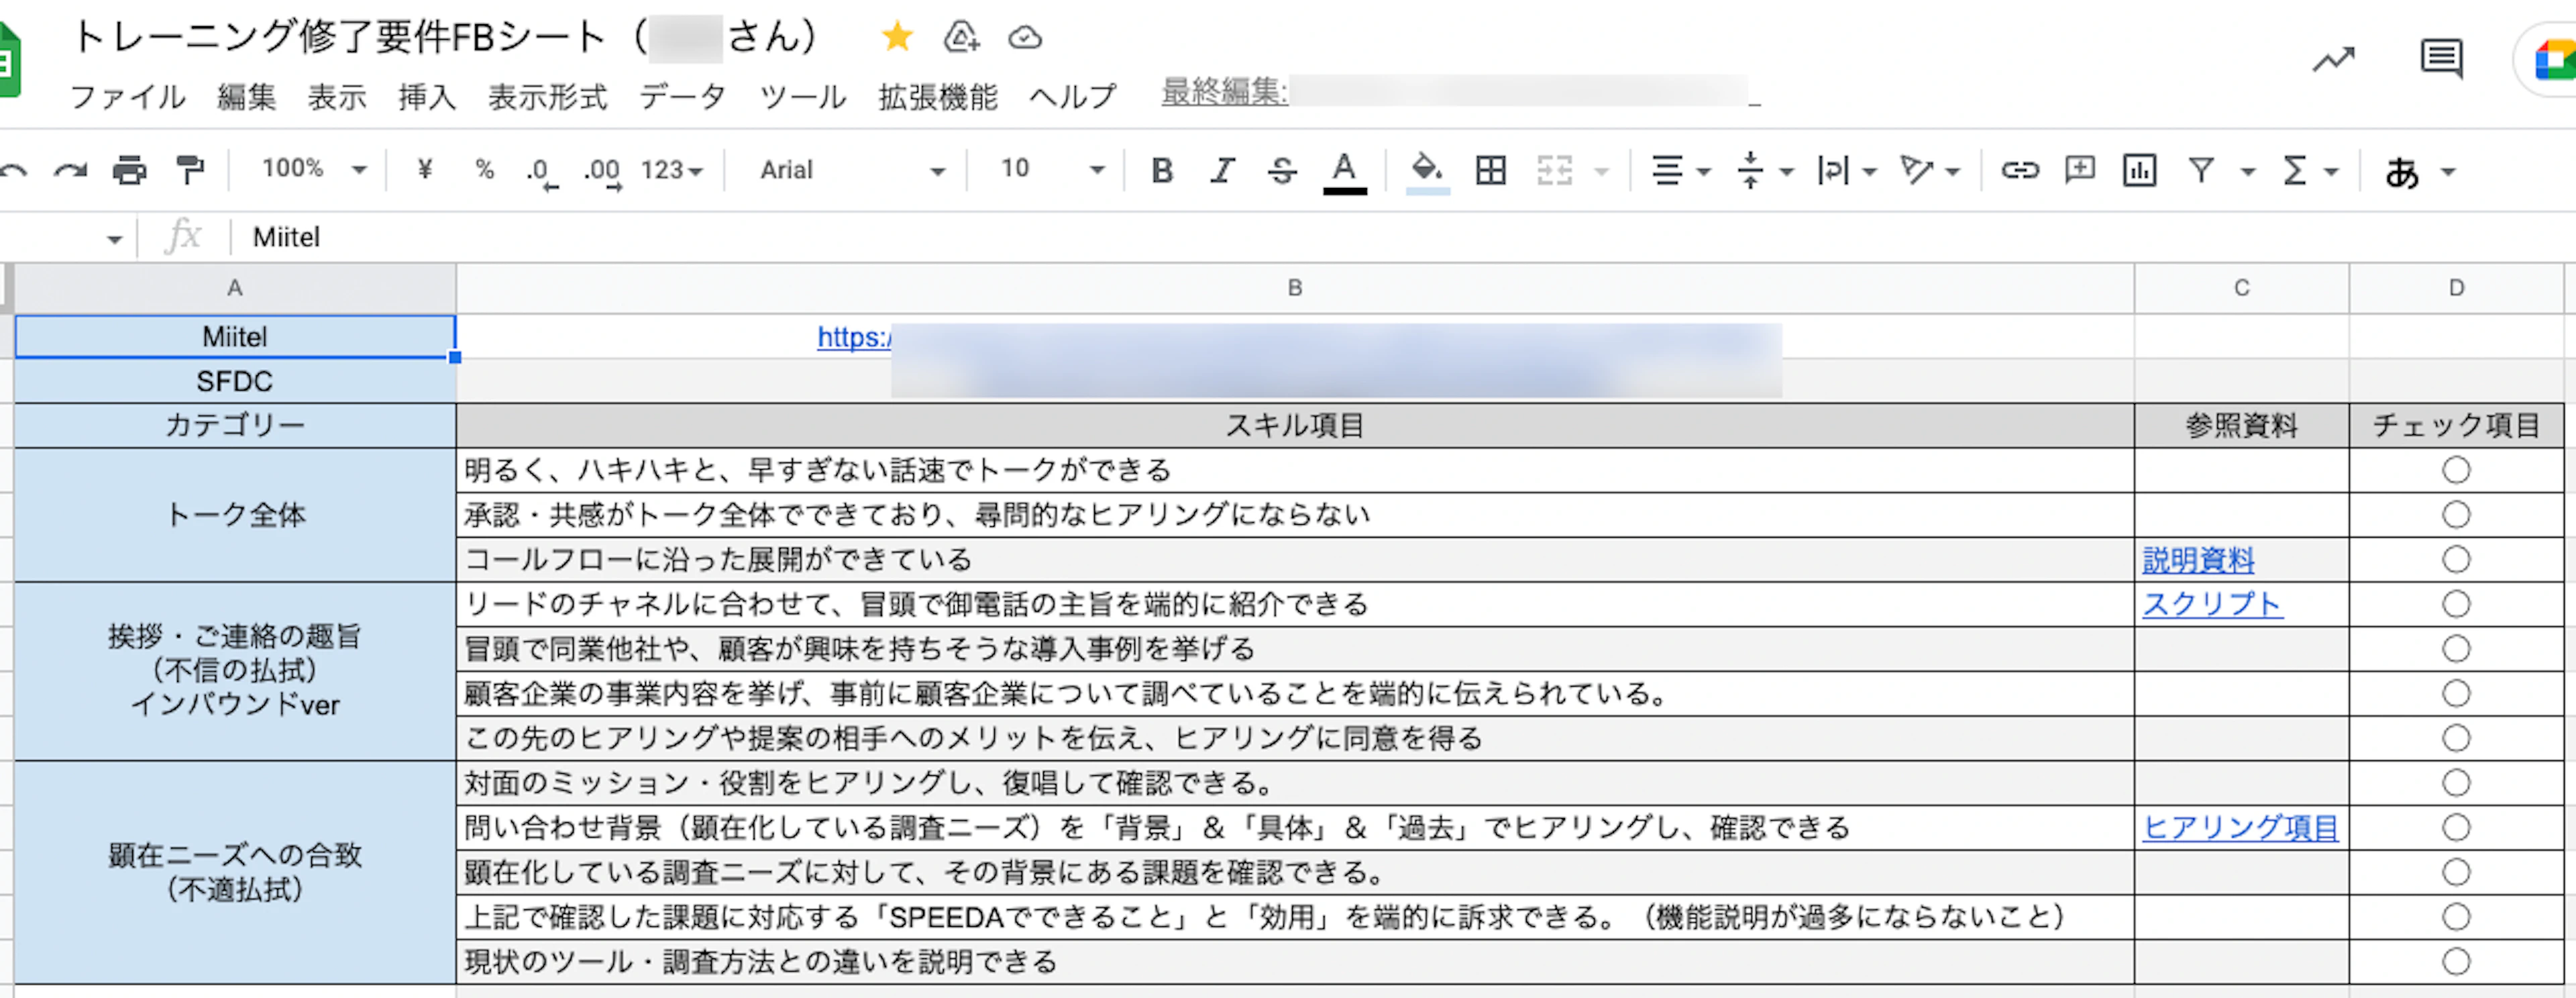
Task: Toggle italic formatting
Action: coord(1222,171)
